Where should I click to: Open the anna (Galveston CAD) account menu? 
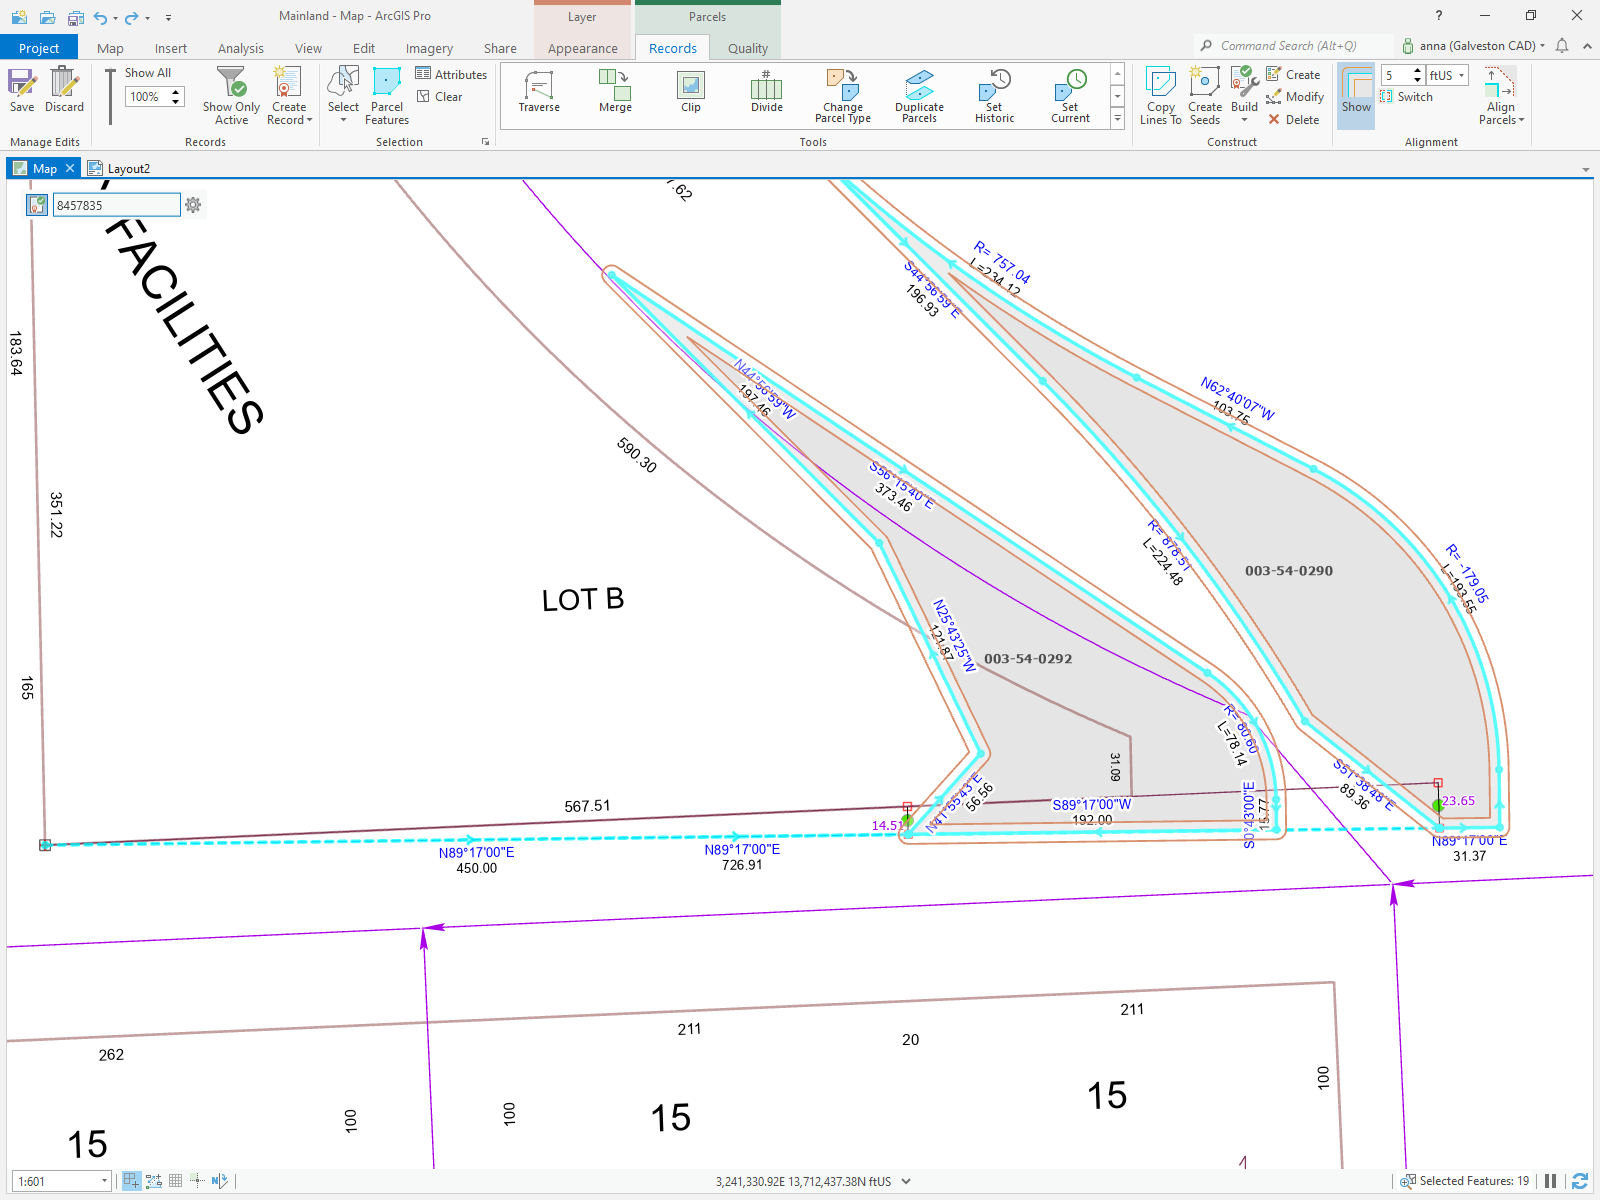1473,46
